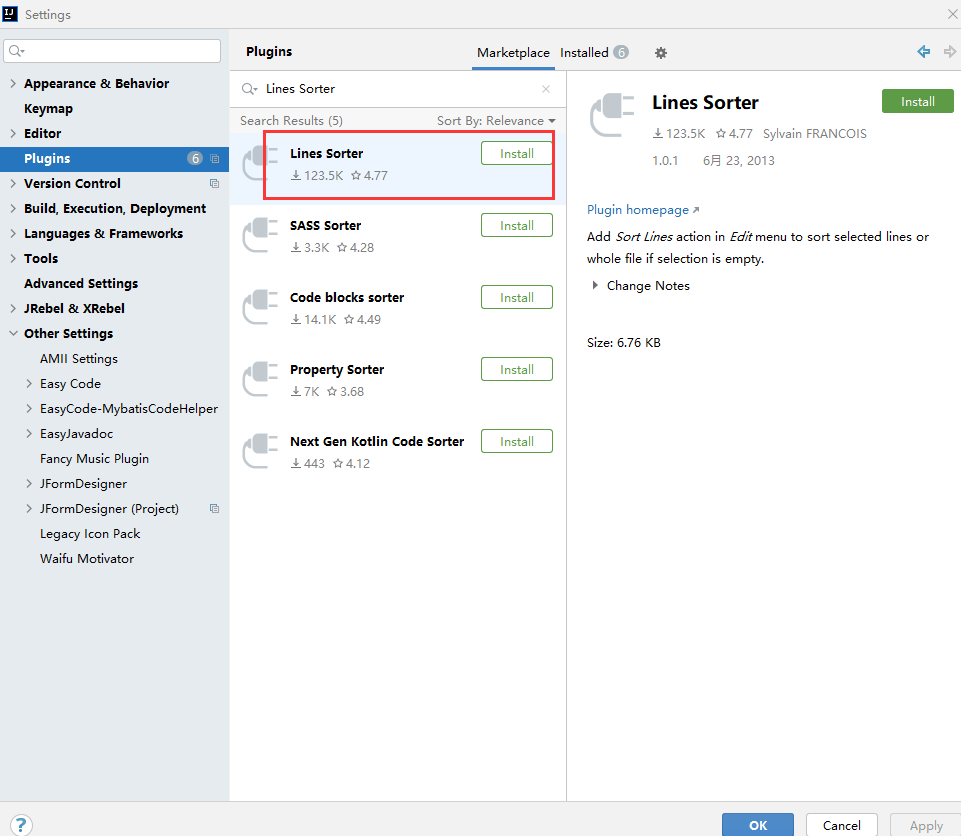Open Legacy Icon Pack settings
The width and height of the screenshot is (961, 836).
[90, 534]
